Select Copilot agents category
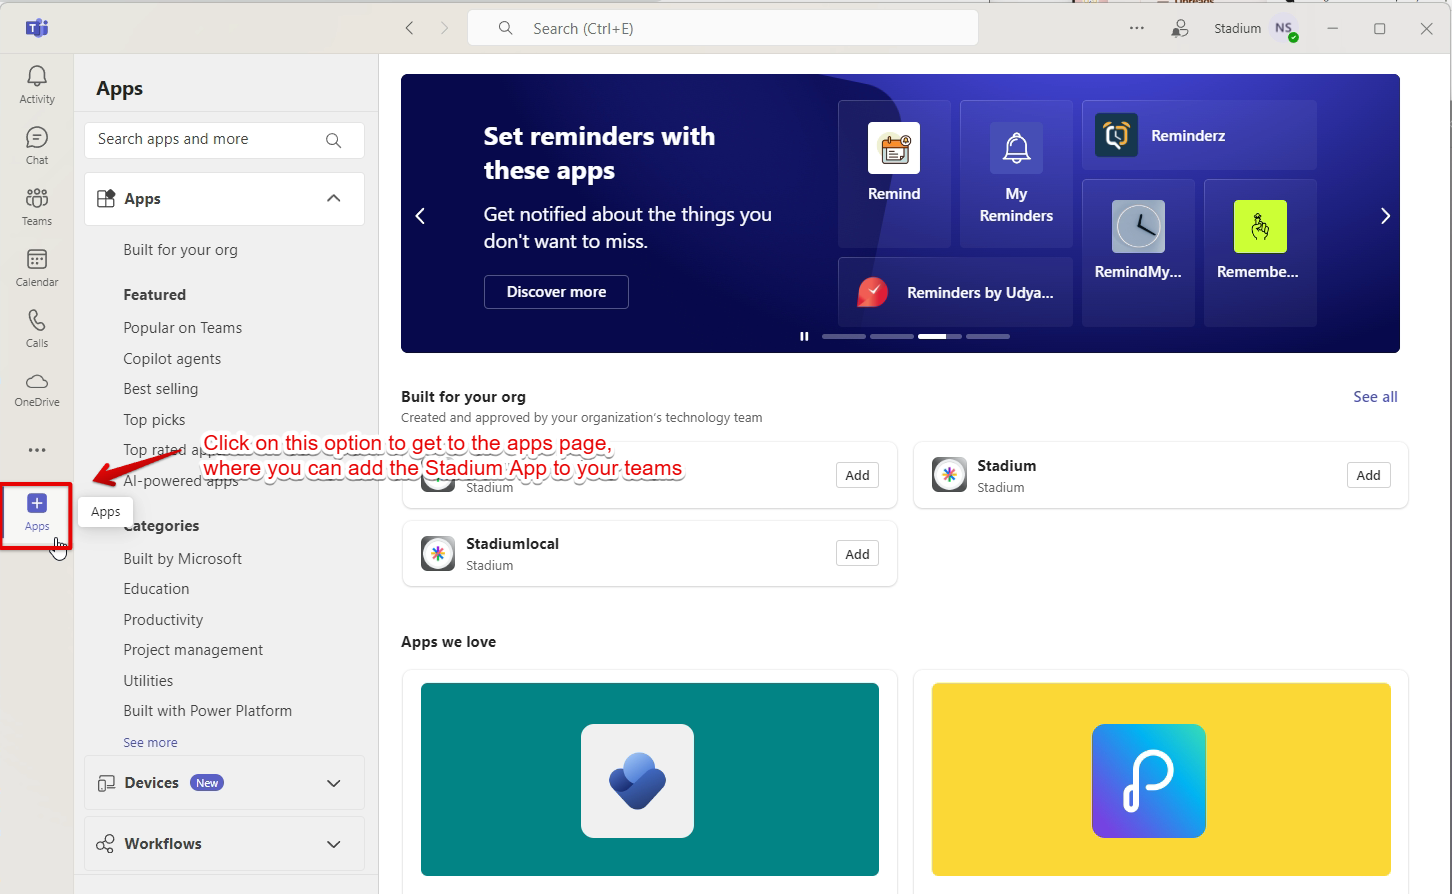 coord(172,359)
